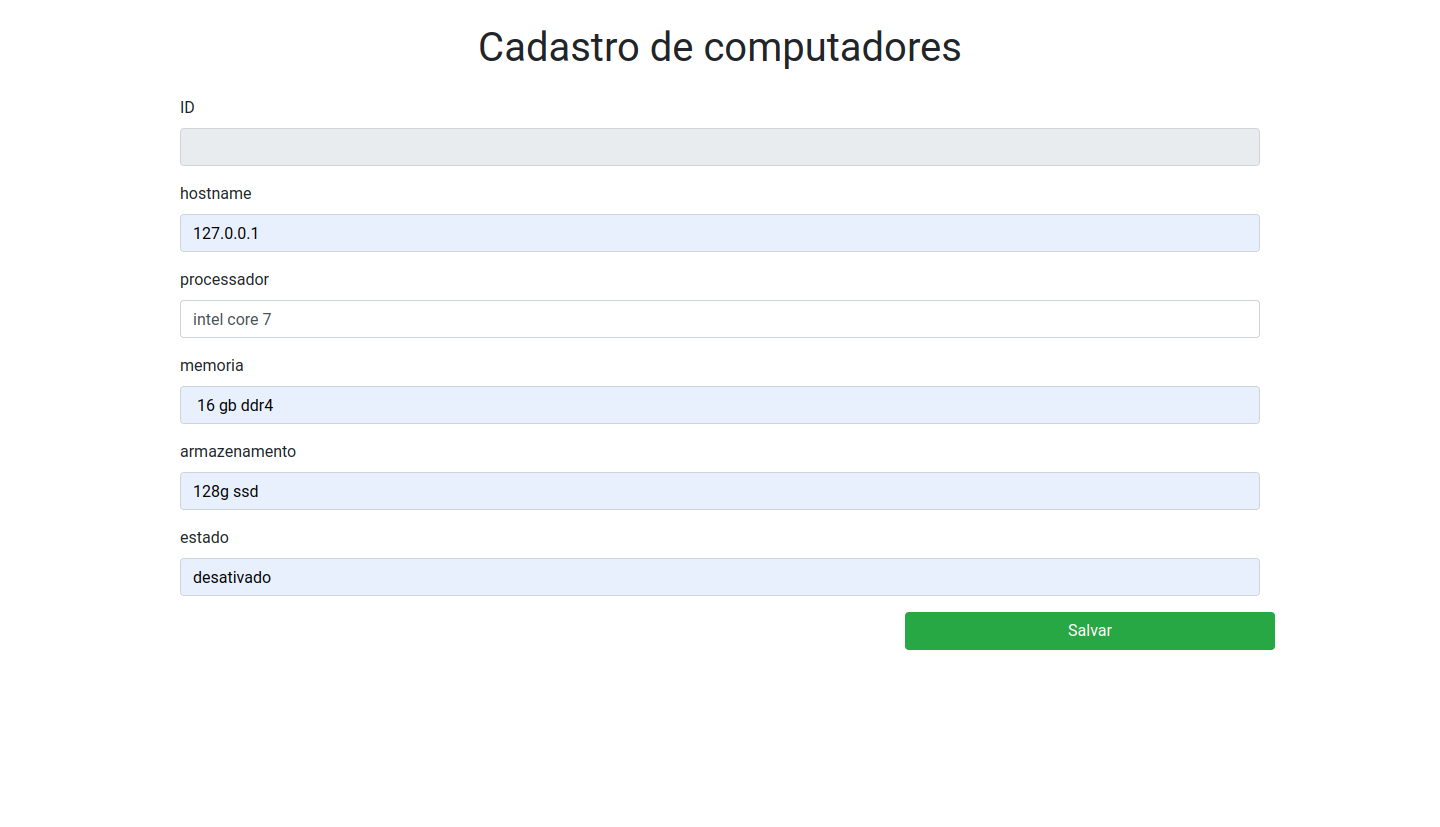Click the memoria label text

[212, 365]
